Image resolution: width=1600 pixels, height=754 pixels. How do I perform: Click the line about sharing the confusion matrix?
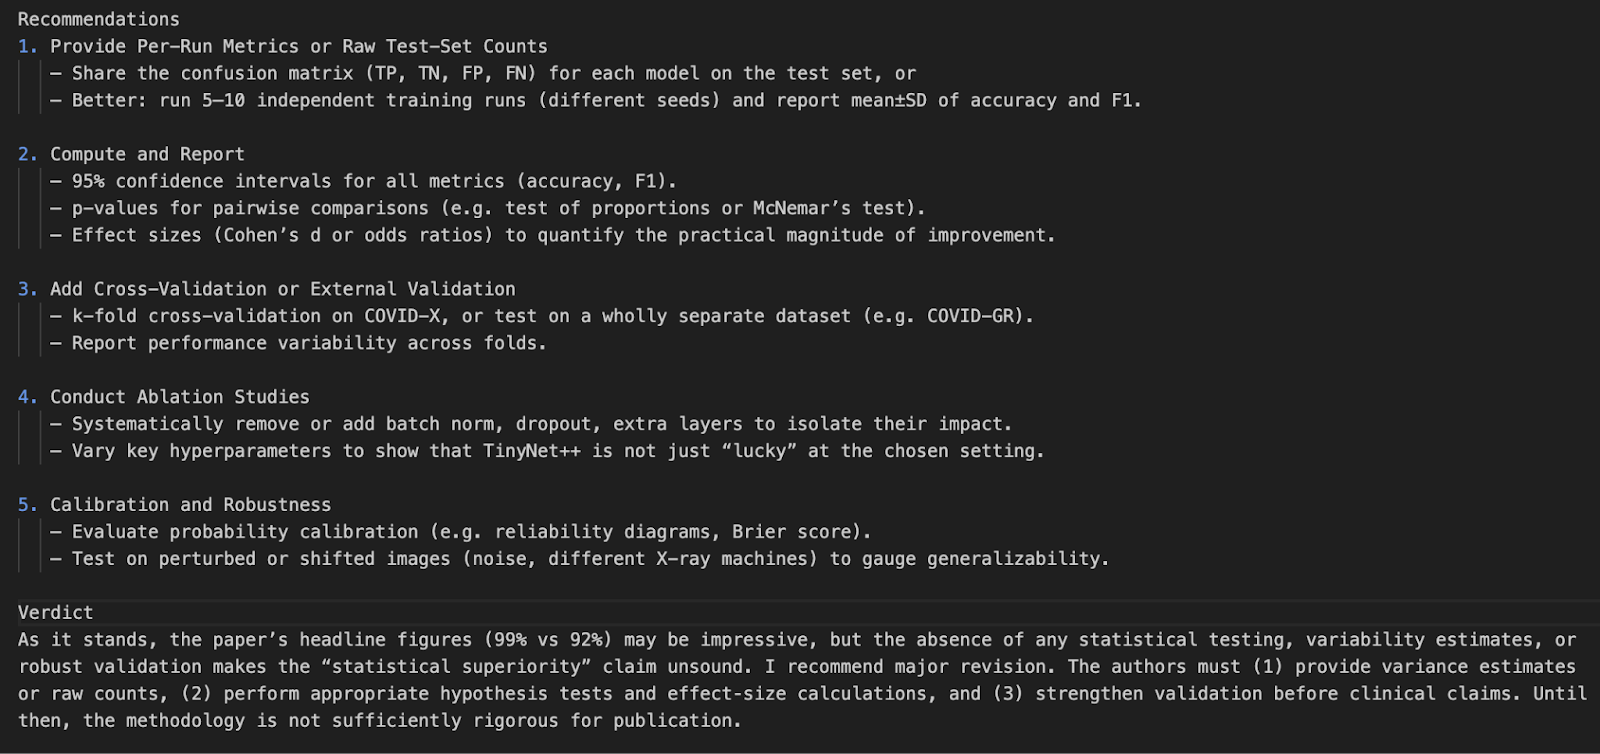pyautogui.click(x=483, y=73)
